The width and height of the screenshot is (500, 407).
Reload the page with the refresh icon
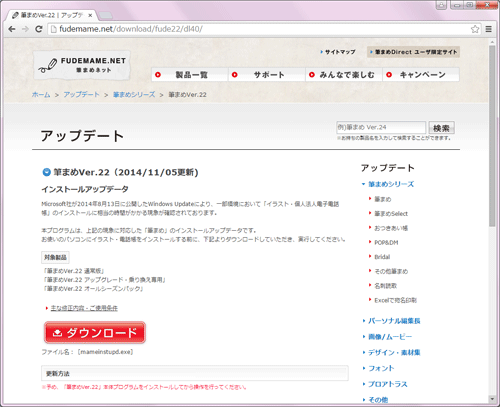click(39, 29)
